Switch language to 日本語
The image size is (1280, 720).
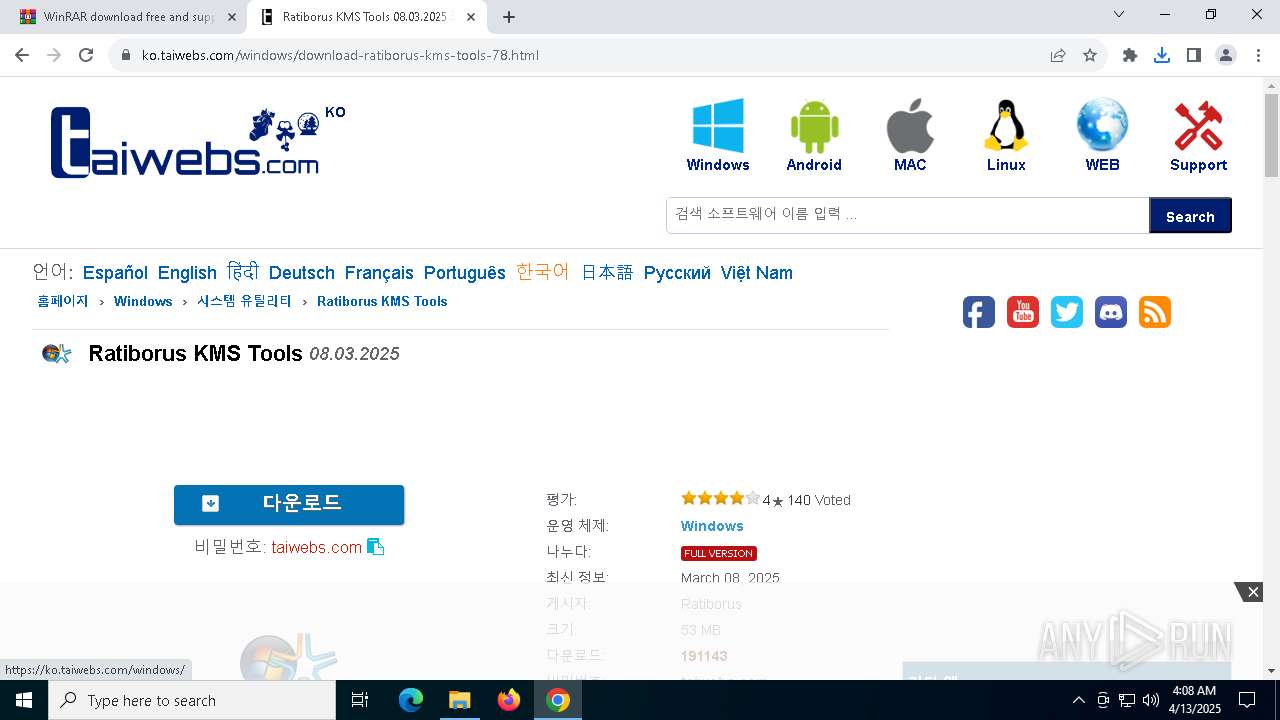[x=608, y=272]
